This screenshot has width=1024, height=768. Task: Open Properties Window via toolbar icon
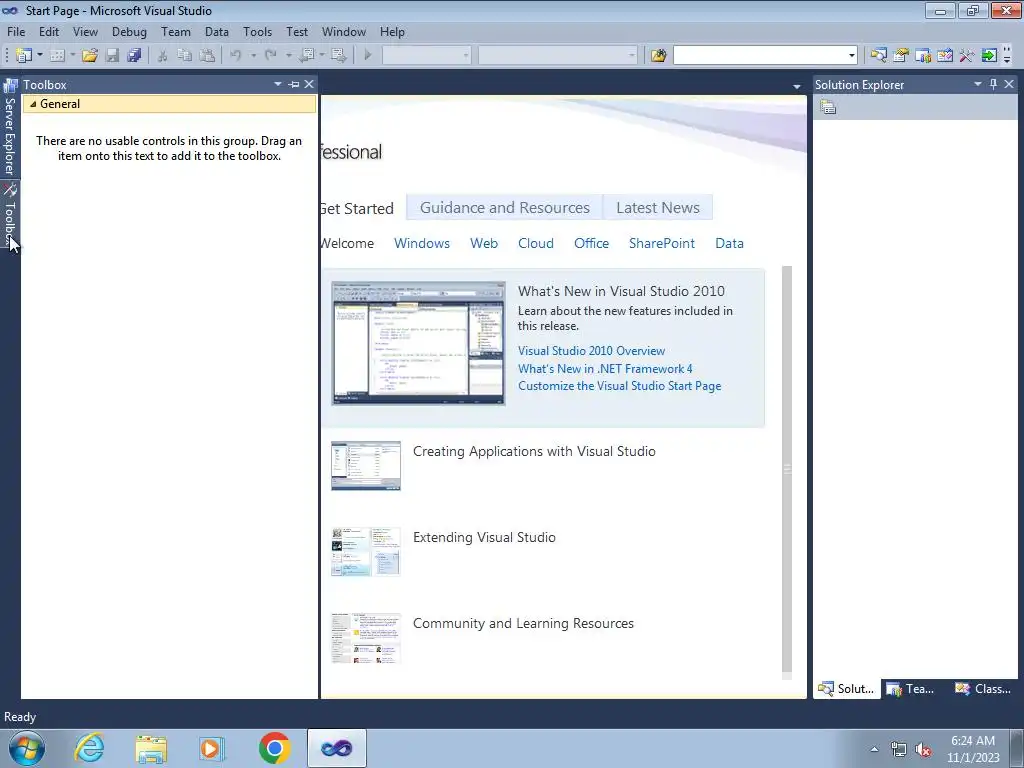tap(901, 56)
